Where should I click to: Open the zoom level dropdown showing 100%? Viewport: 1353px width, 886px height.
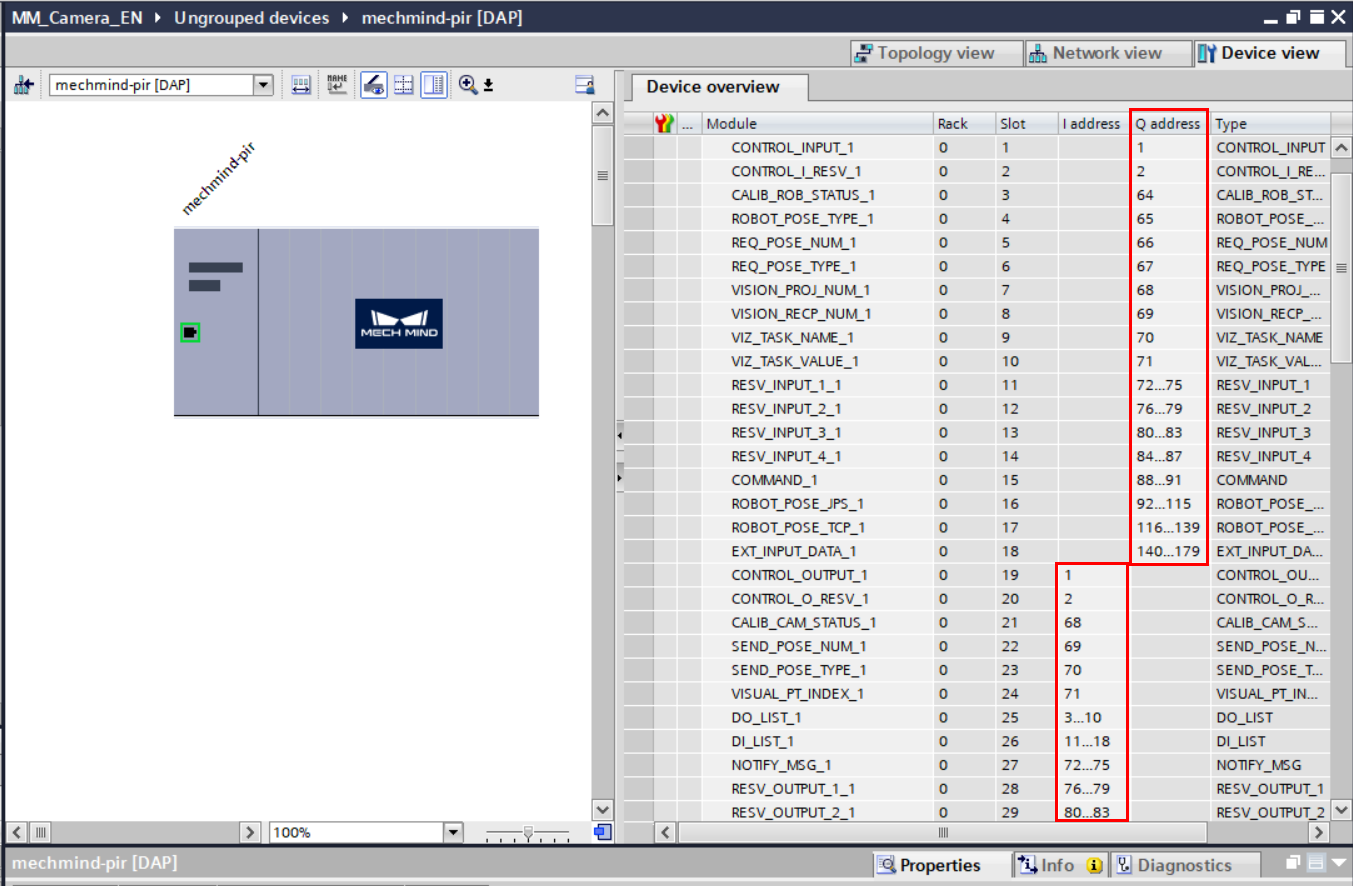pos(452,831)
